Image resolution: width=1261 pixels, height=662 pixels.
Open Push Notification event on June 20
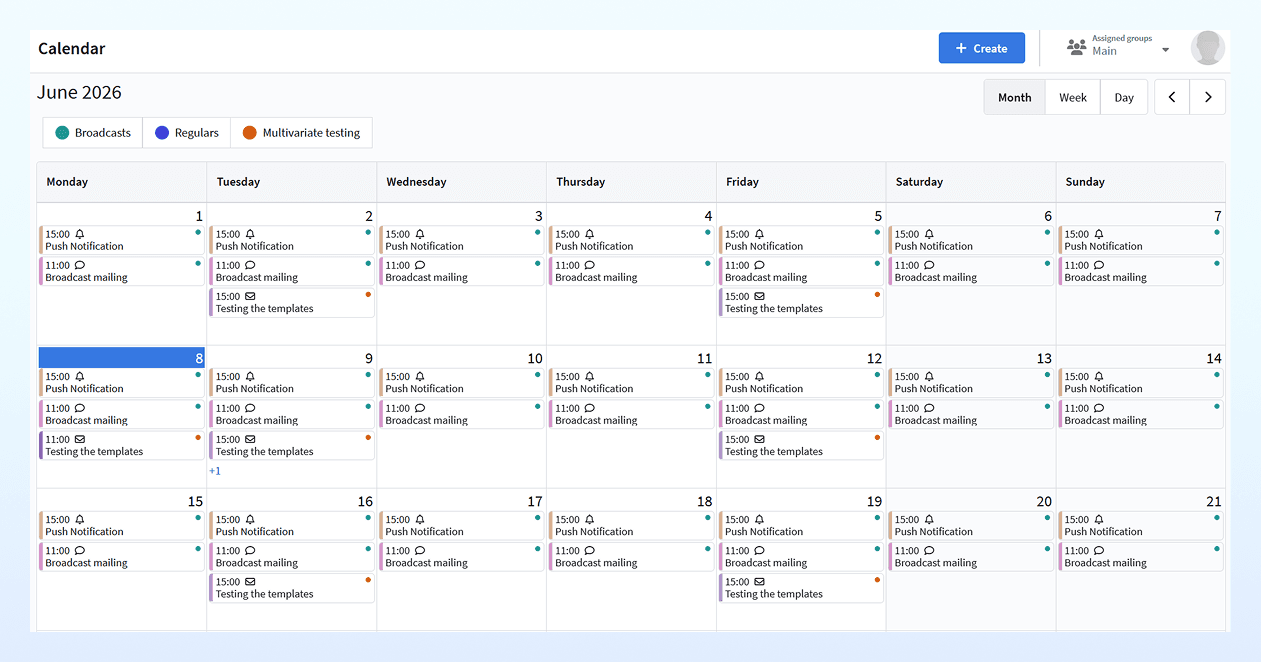tap(971, 525)
